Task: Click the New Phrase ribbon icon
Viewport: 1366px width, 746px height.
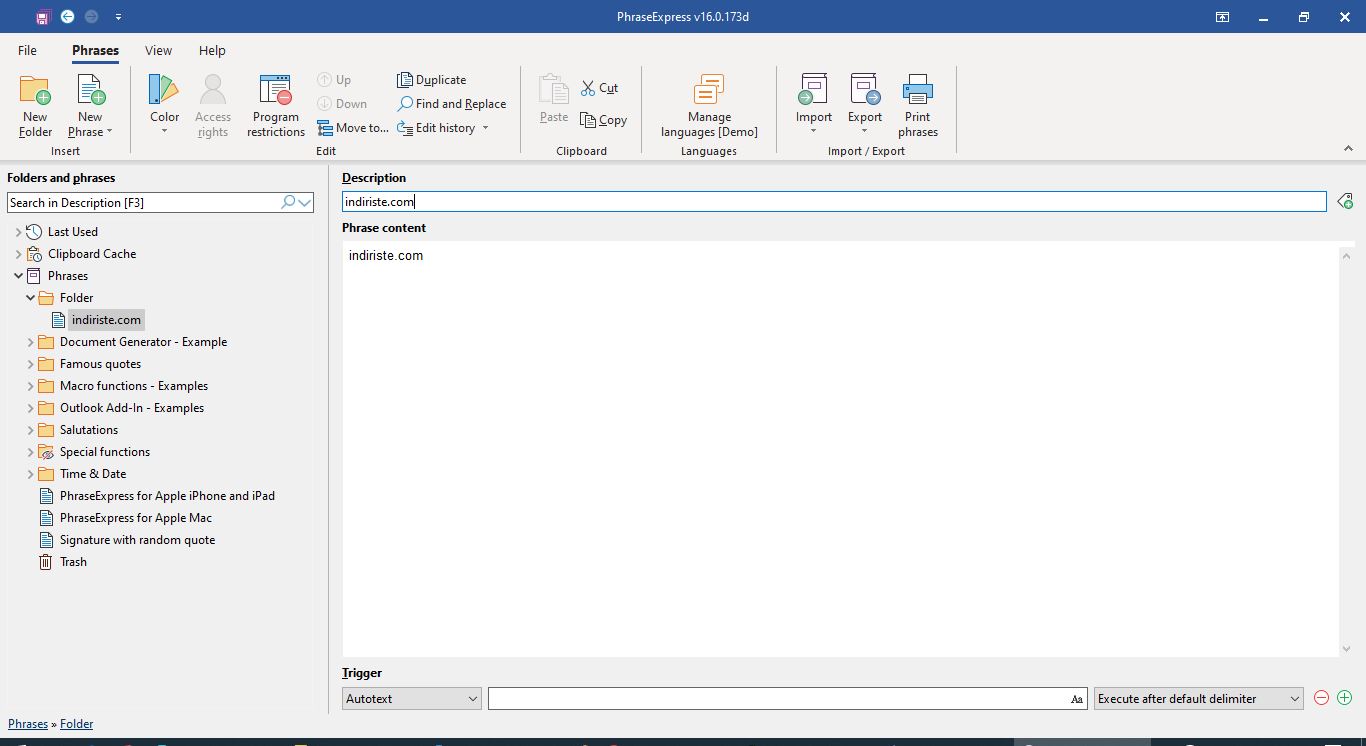Action: (90, 105)
